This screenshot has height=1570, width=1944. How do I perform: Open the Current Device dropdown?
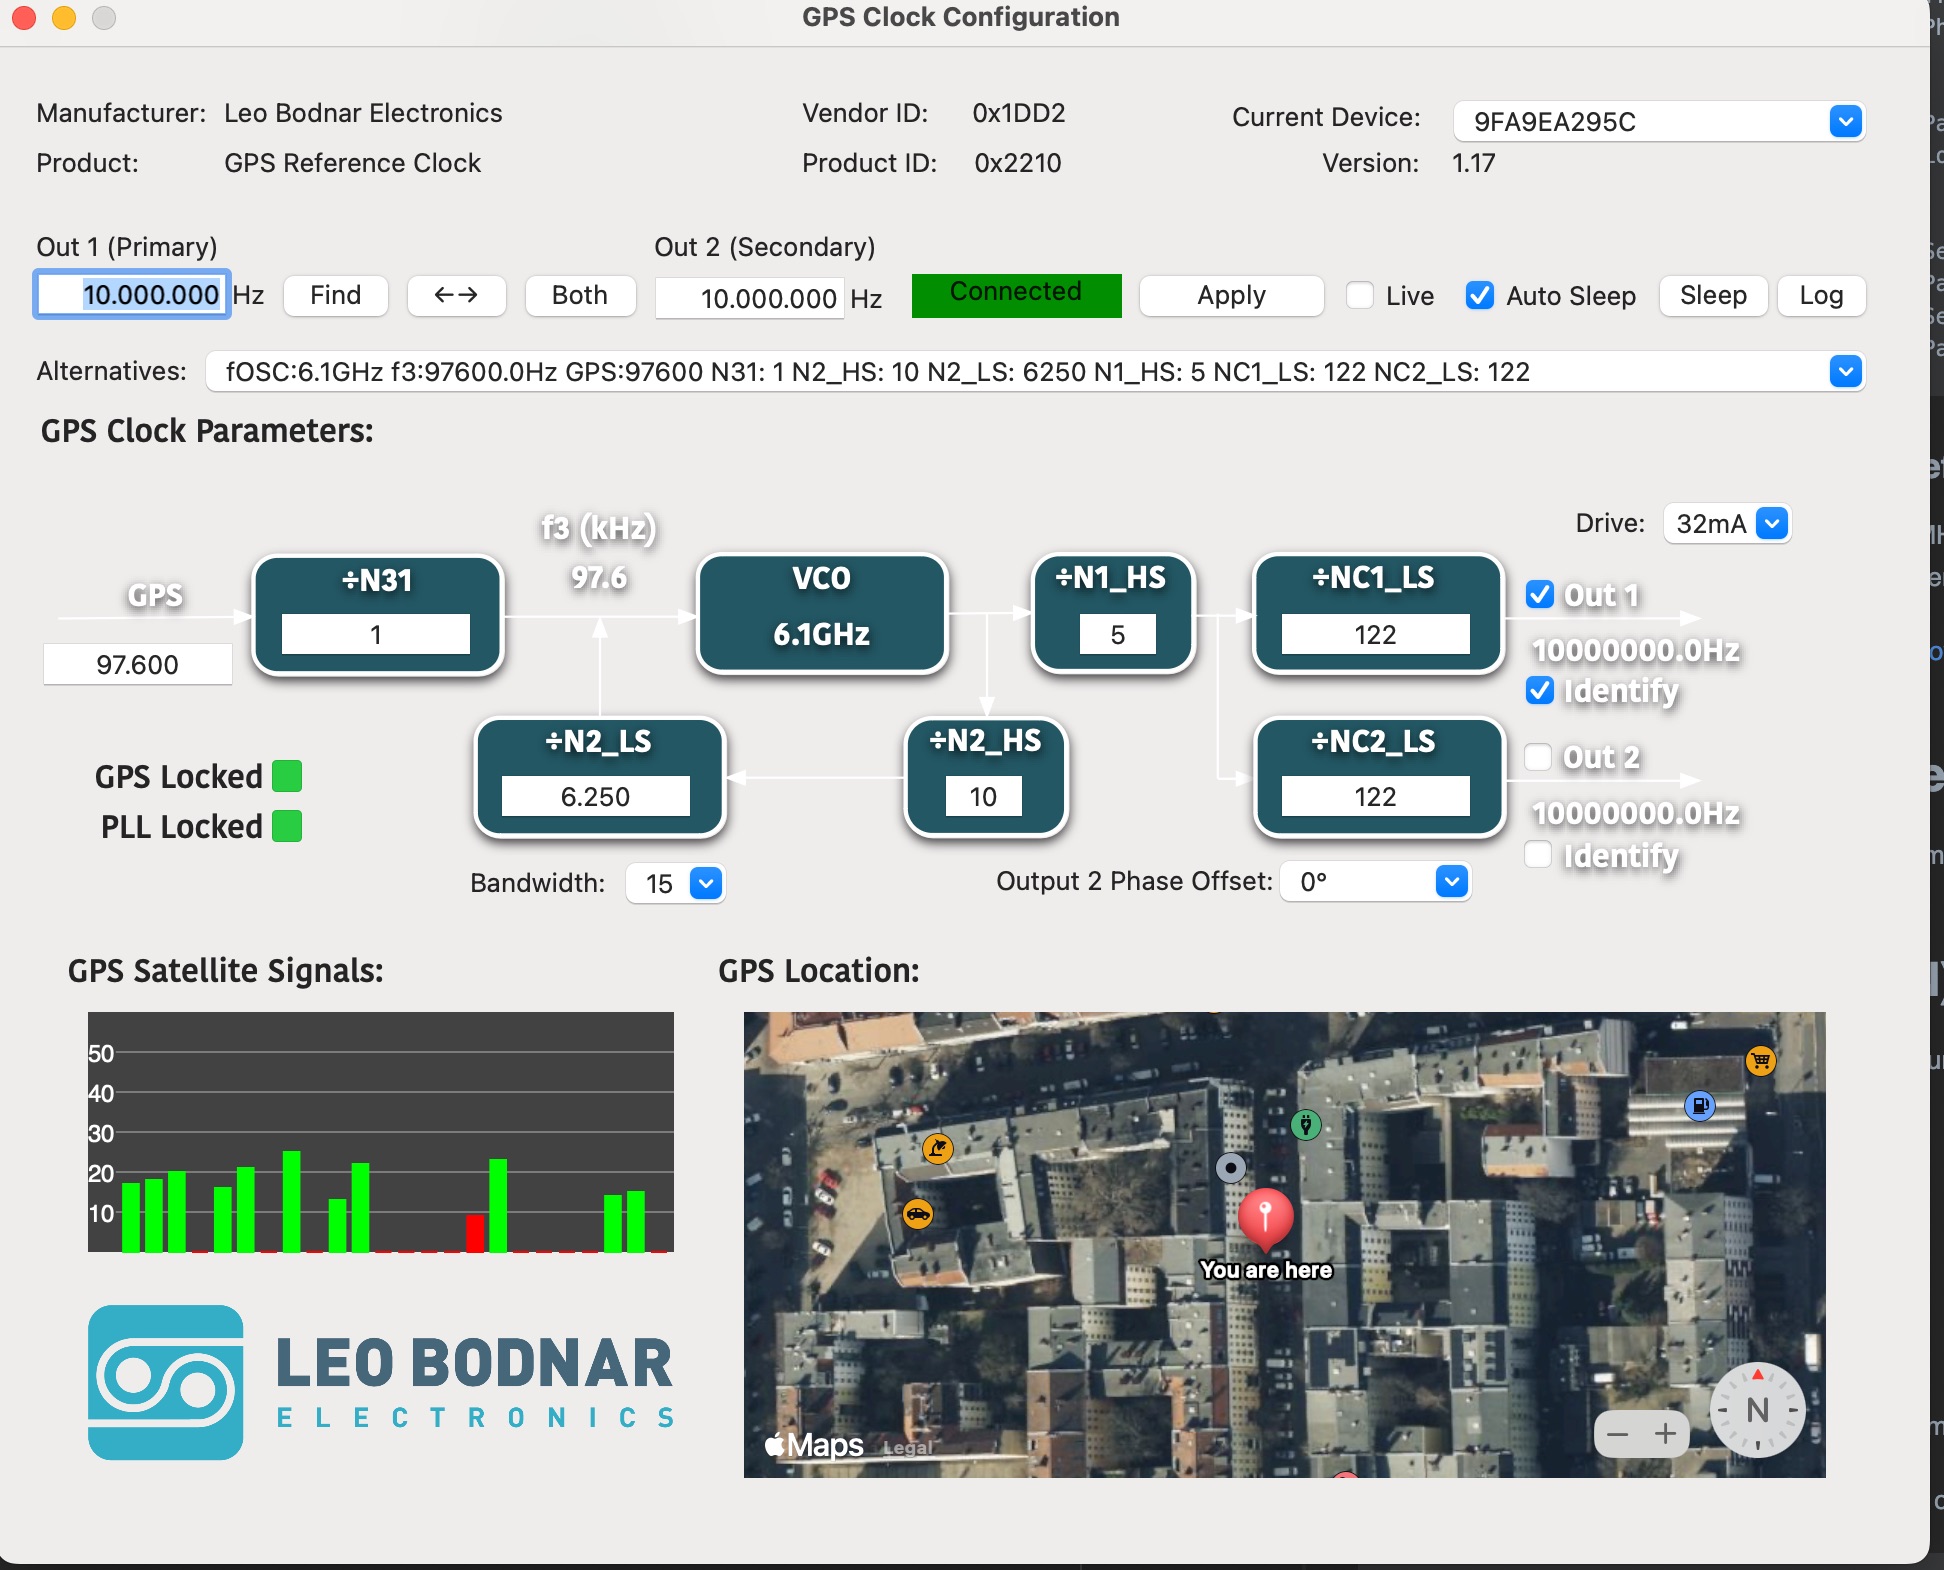[x=1845, y=121]
